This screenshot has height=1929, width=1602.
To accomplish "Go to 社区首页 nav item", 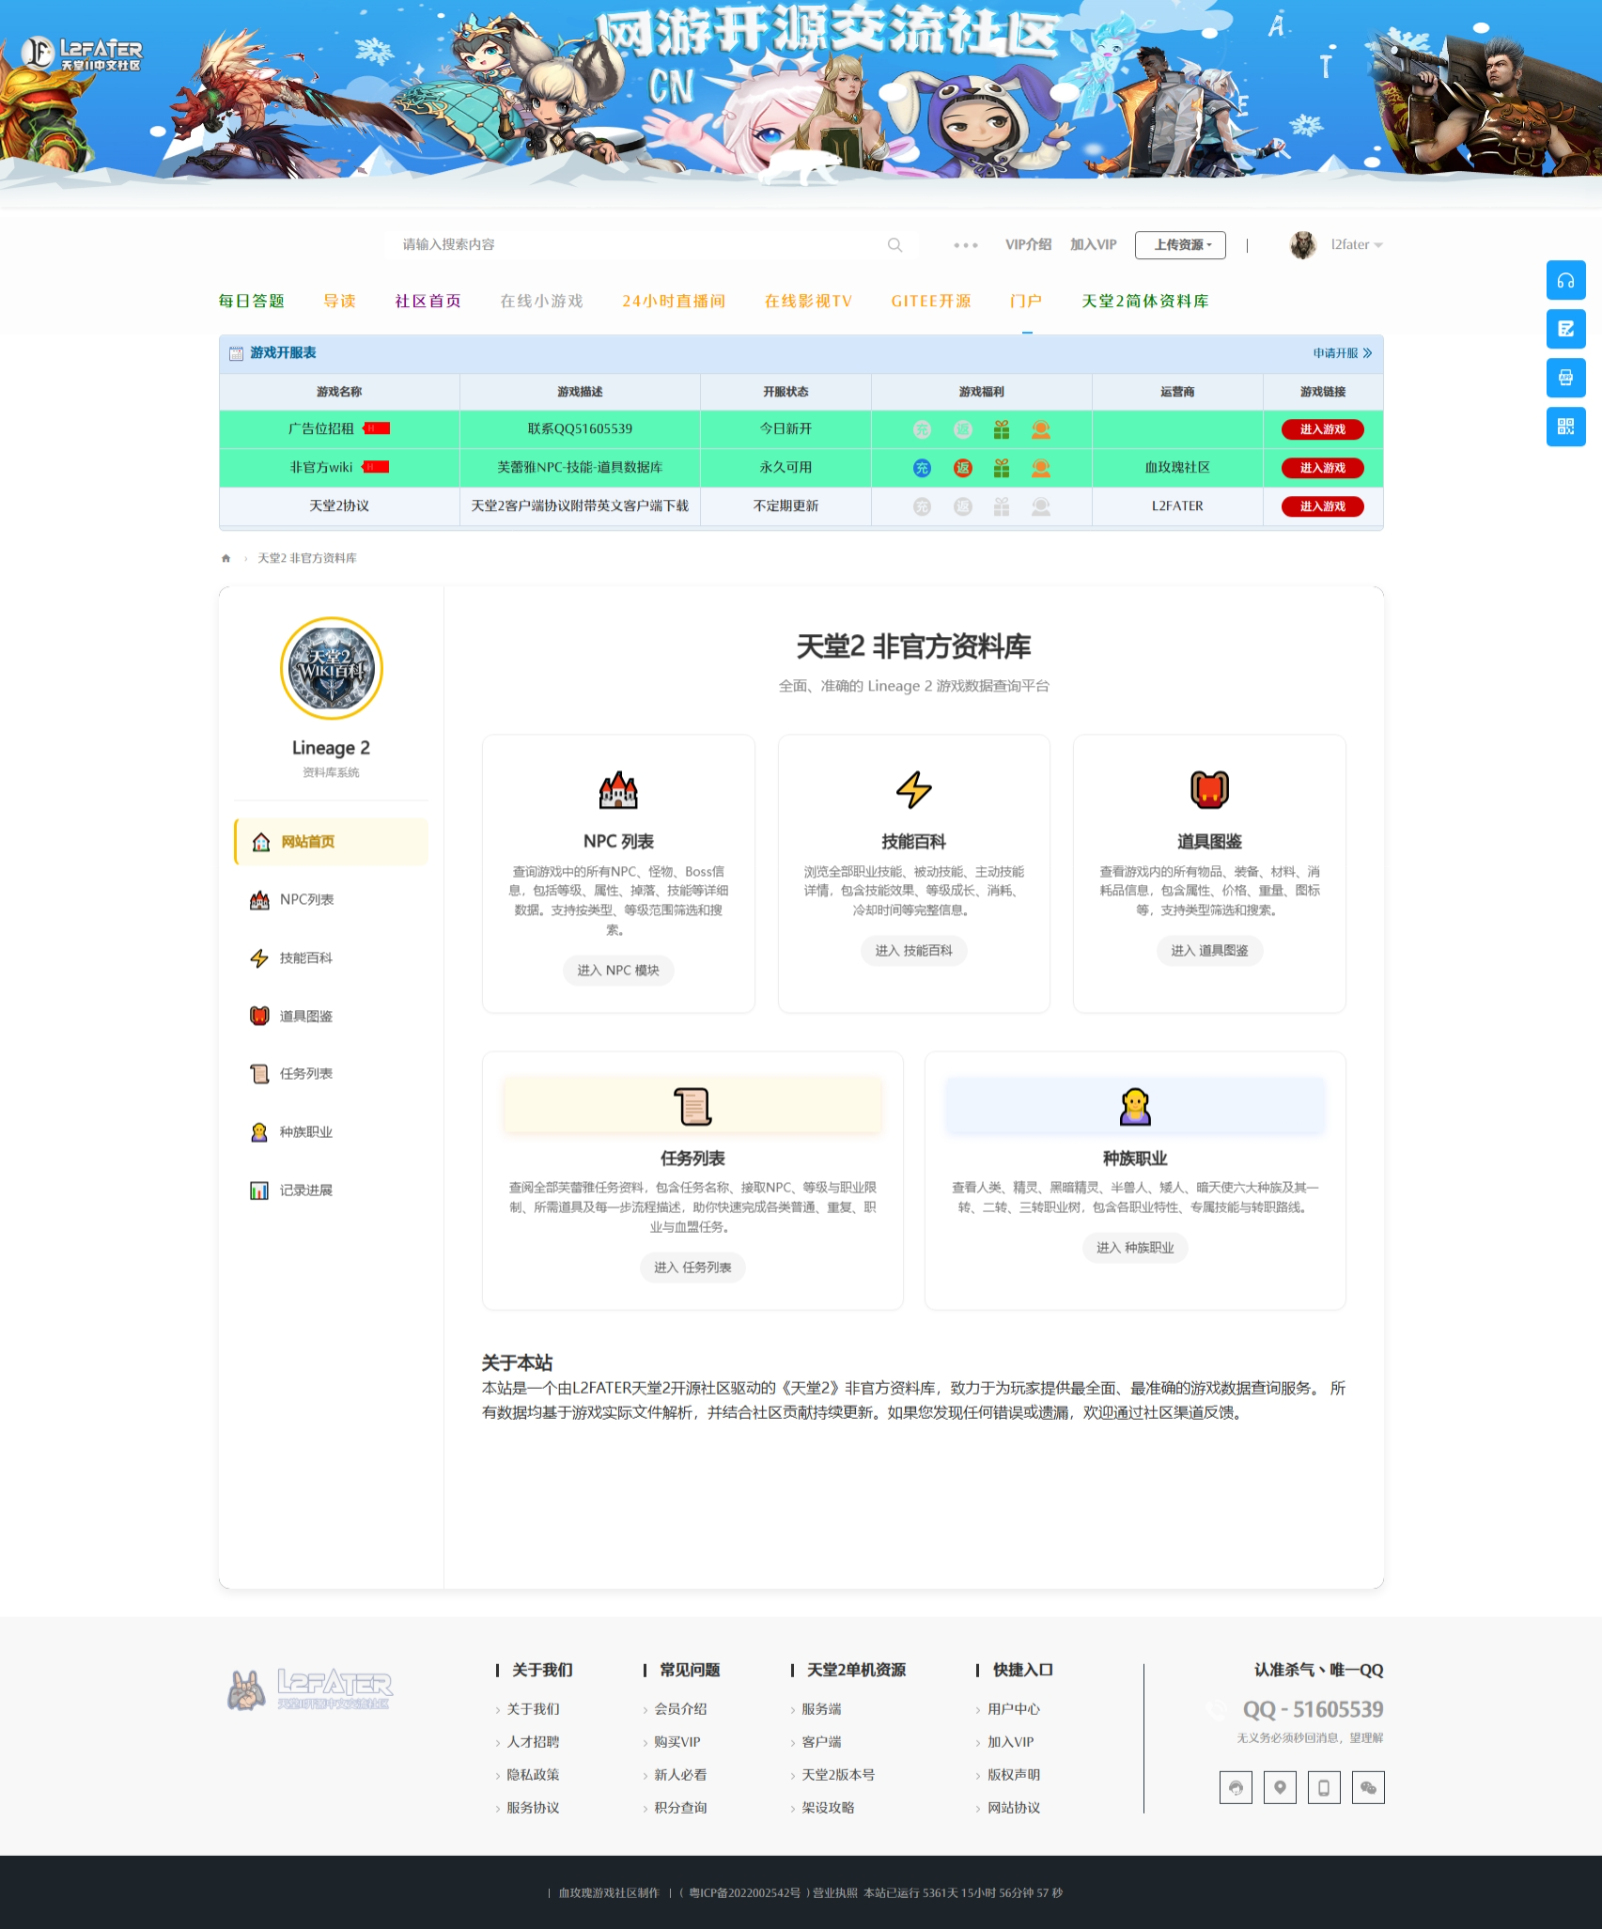I will (x=427, y=301).
